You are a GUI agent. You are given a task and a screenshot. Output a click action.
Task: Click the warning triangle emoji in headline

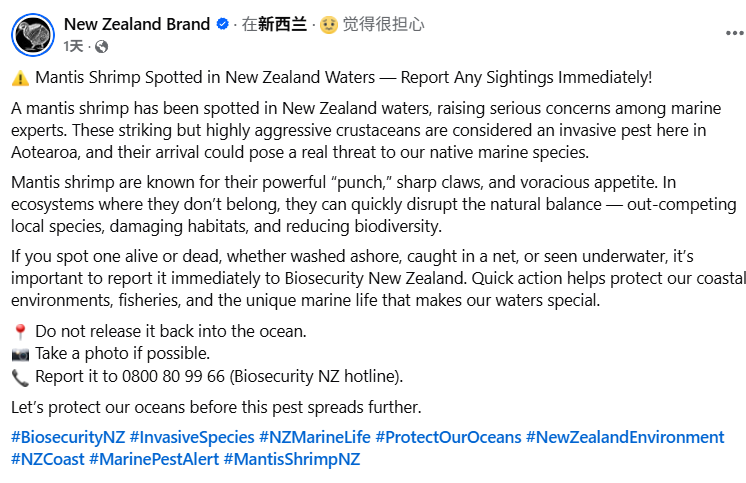pyautogui.click(x=20, y=77)
